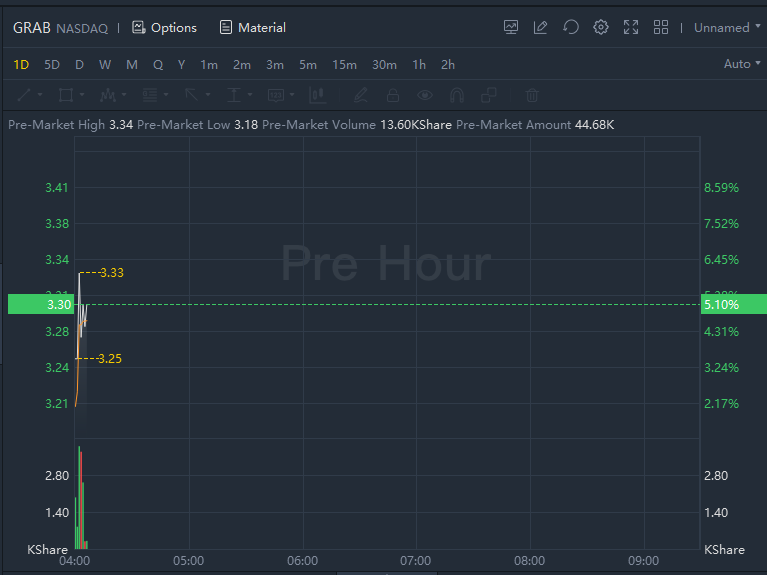Switch to the daily D timeframe
The image size is (767, 575).
tap(79, 65)
